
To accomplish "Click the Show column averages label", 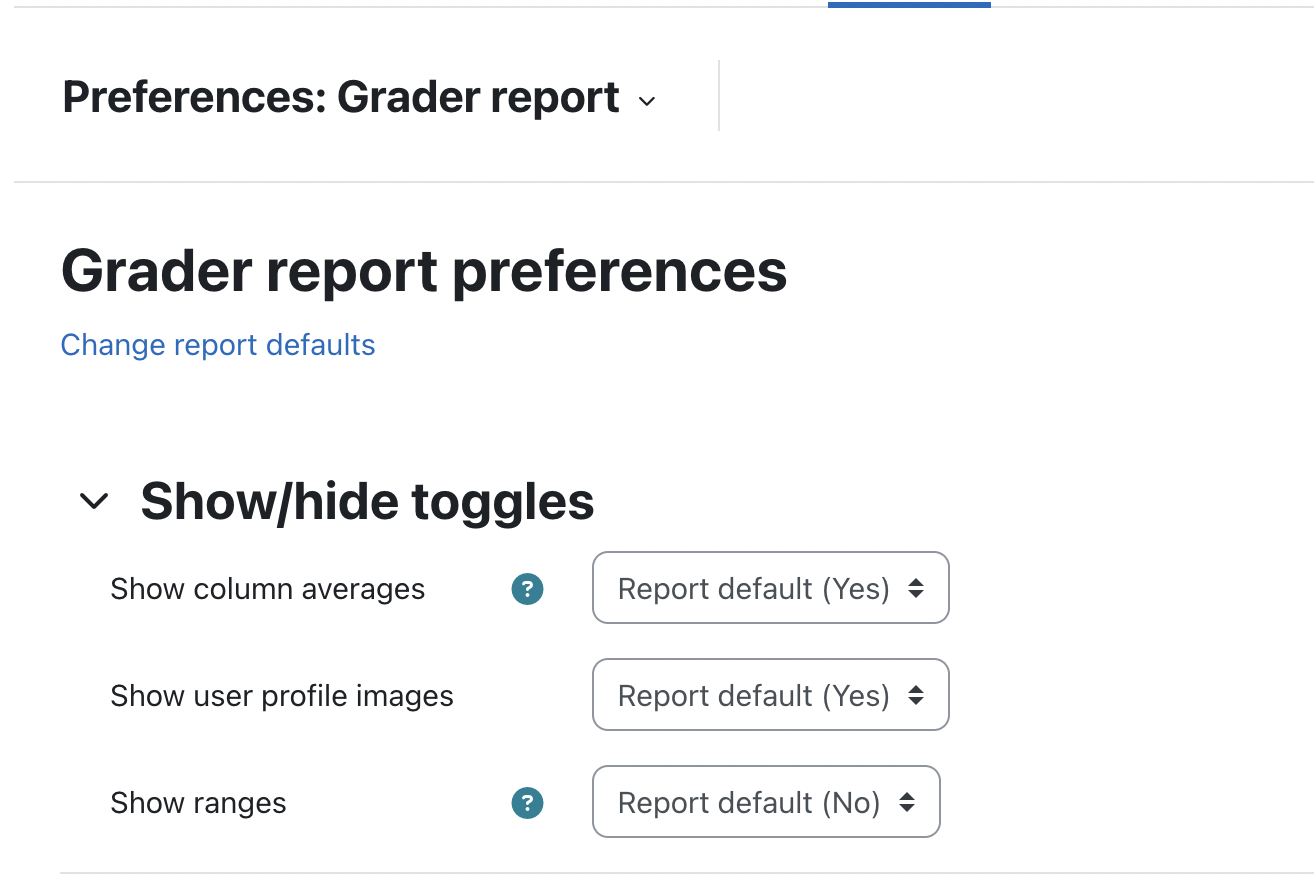I will 268,589.
